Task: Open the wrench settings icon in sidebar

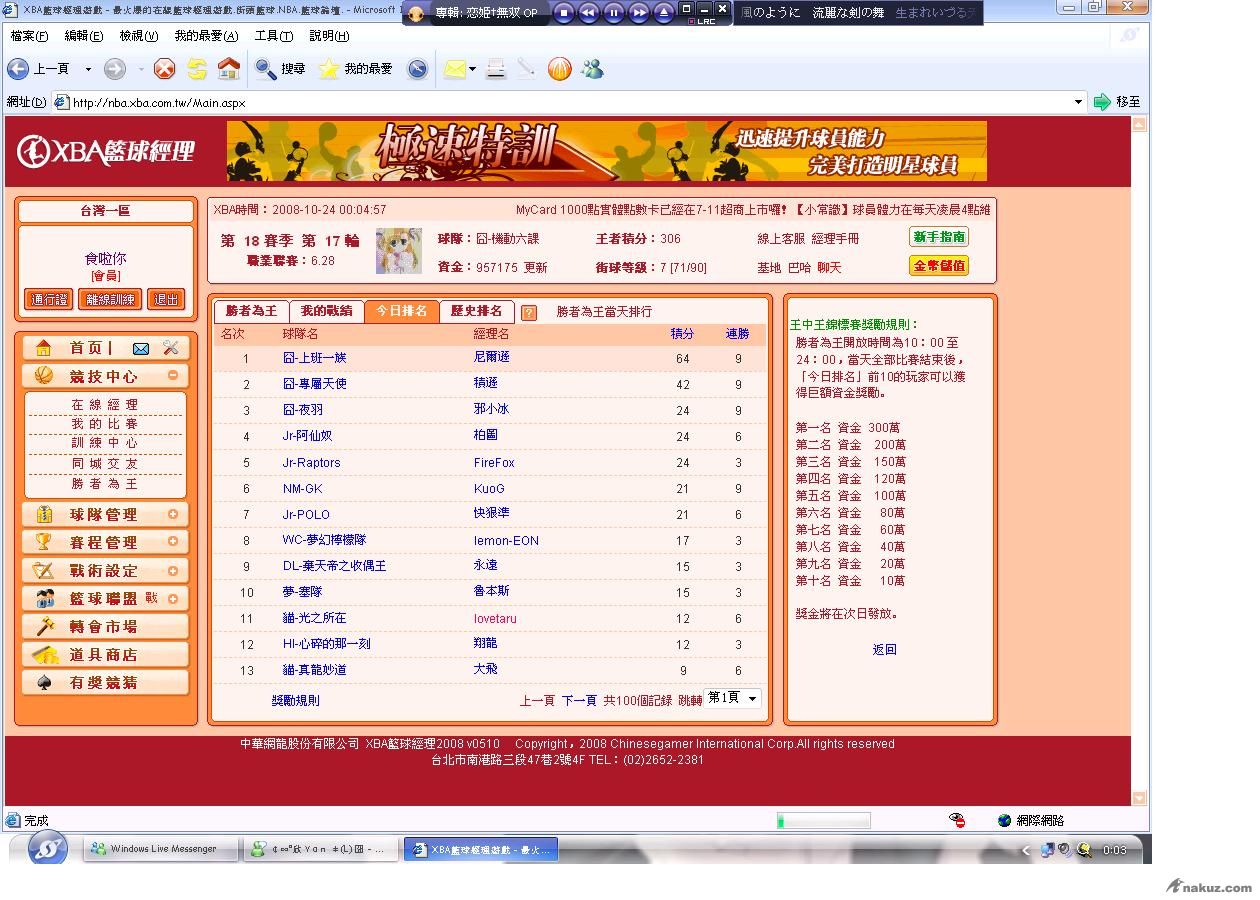Action: coord(170,348)
